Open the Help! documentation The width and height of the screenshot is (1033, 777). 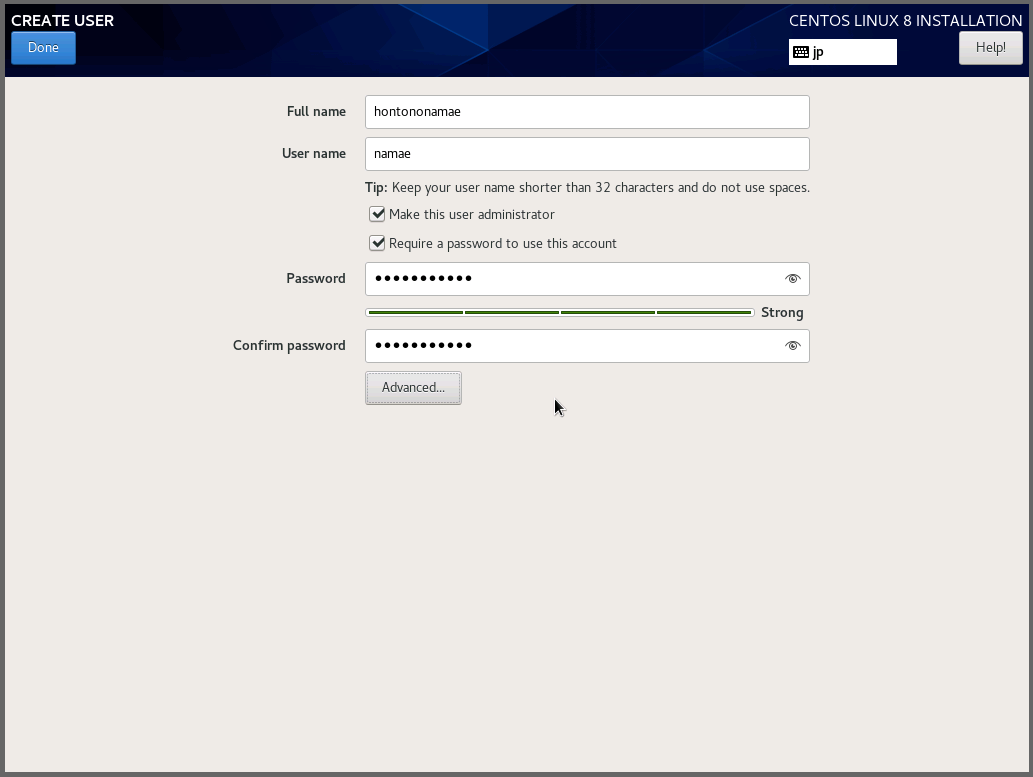coord(990,48)
